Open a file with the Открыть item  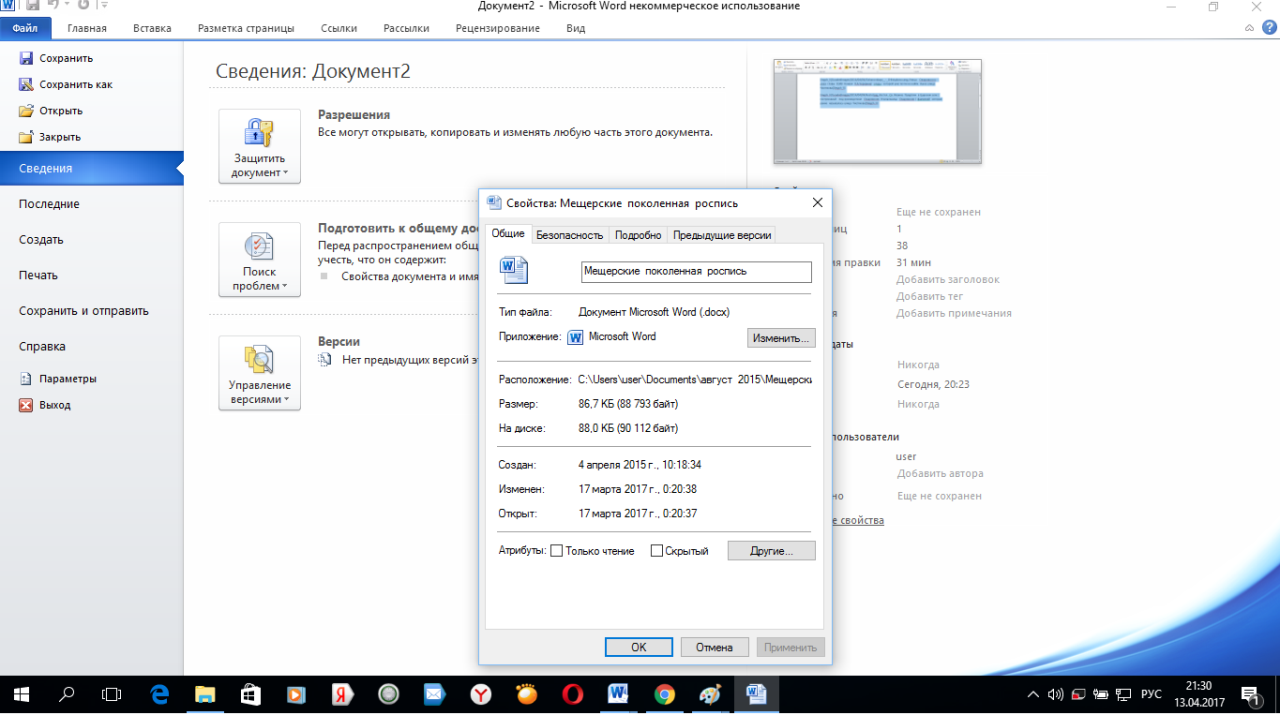point(51,110)
